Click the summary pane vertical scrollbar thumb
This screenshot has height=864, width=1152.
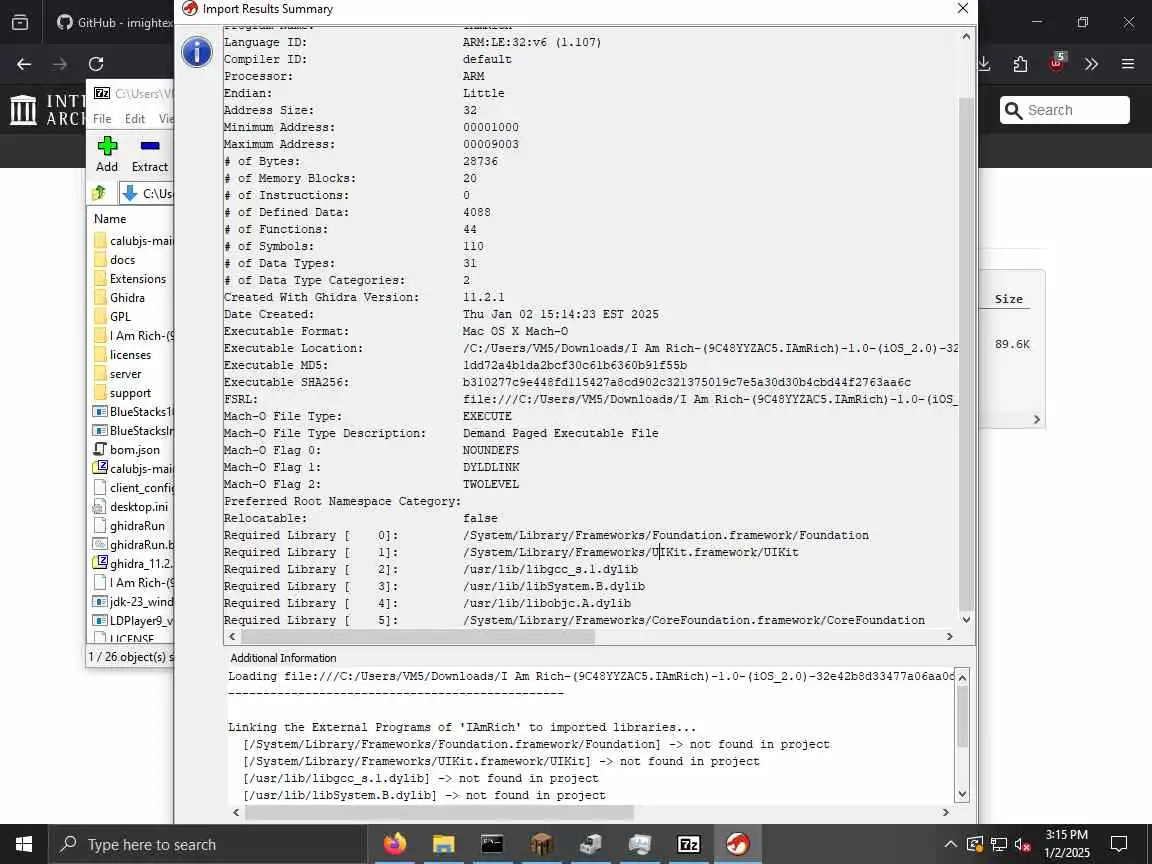click(x=966, y=352)
